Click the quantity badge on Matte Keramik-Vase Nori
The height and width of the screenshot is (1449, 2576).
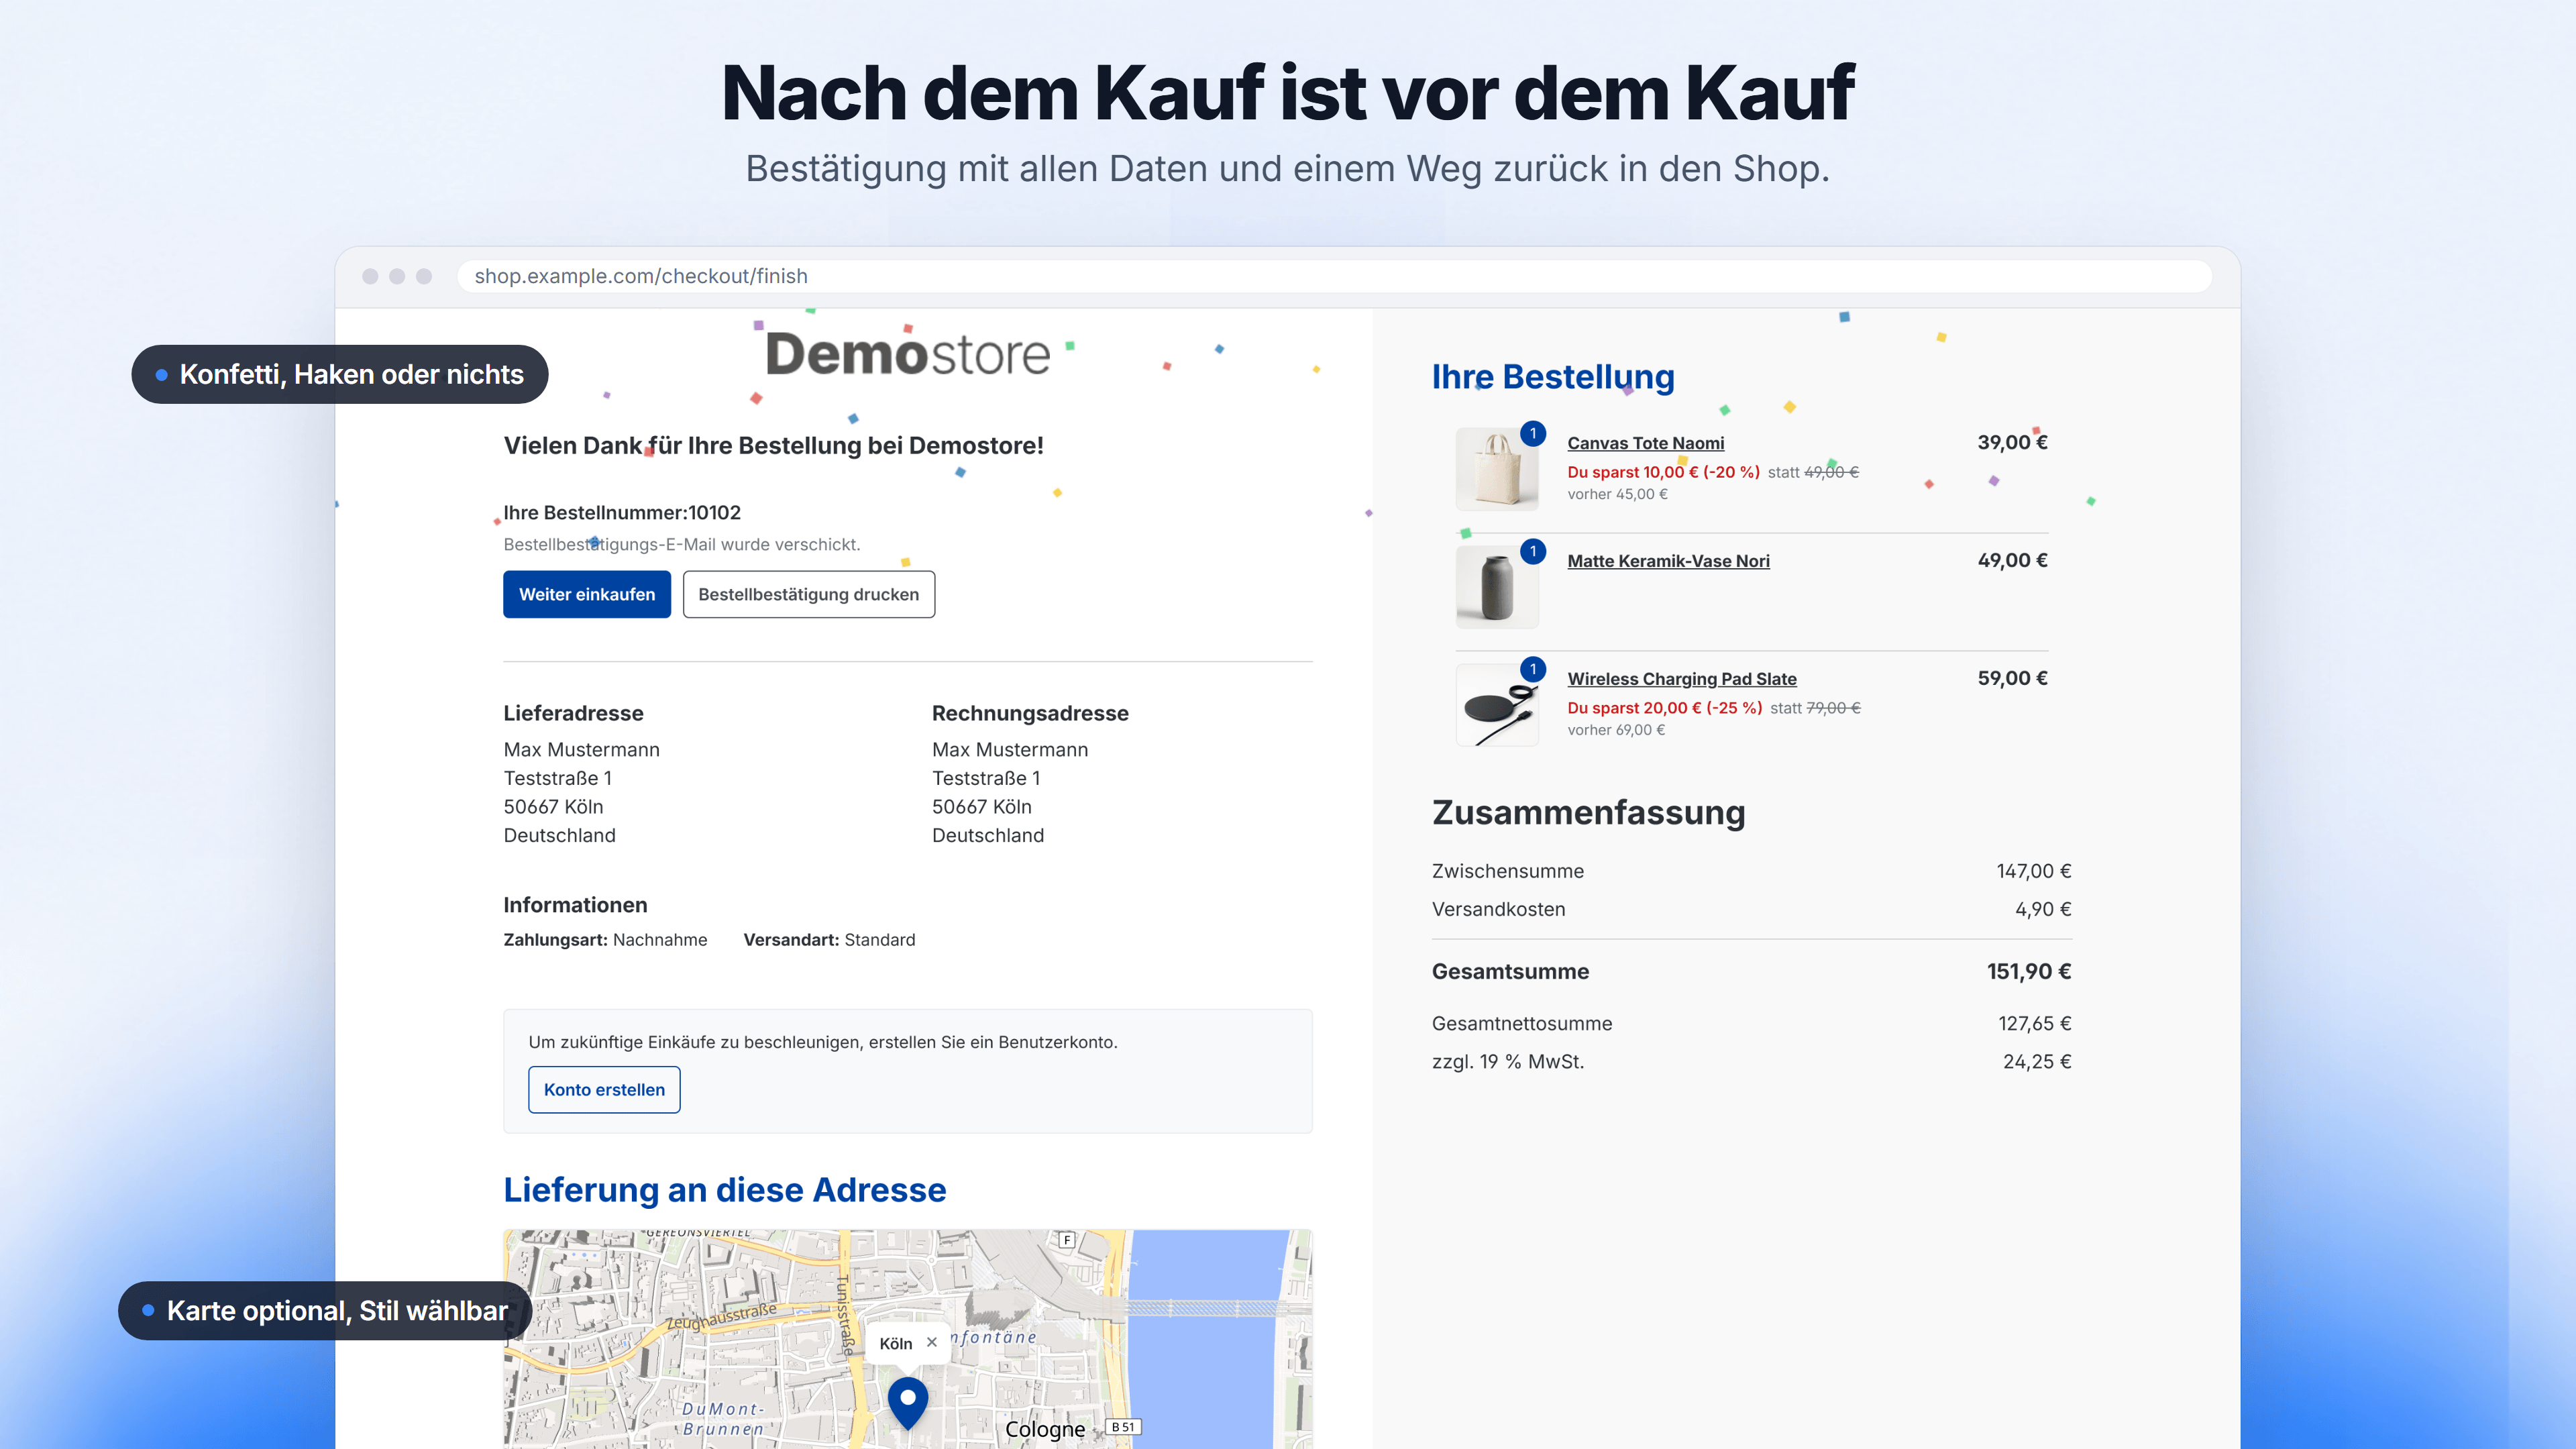click(1533, 551)
